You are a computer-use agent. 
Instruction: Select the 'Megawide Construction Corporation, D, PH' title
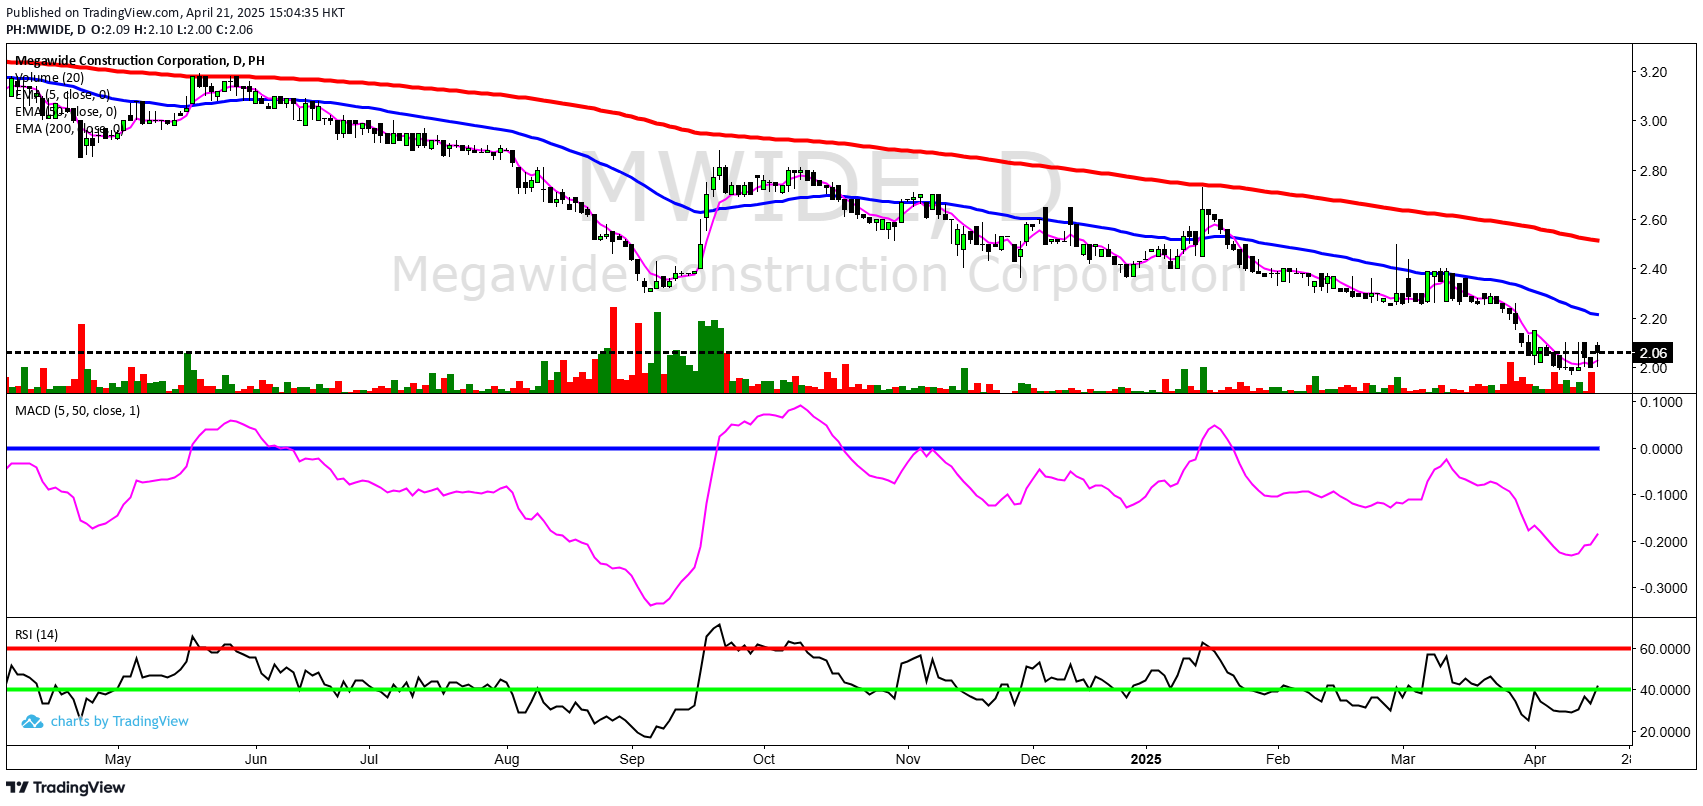(x=139, y=61)
